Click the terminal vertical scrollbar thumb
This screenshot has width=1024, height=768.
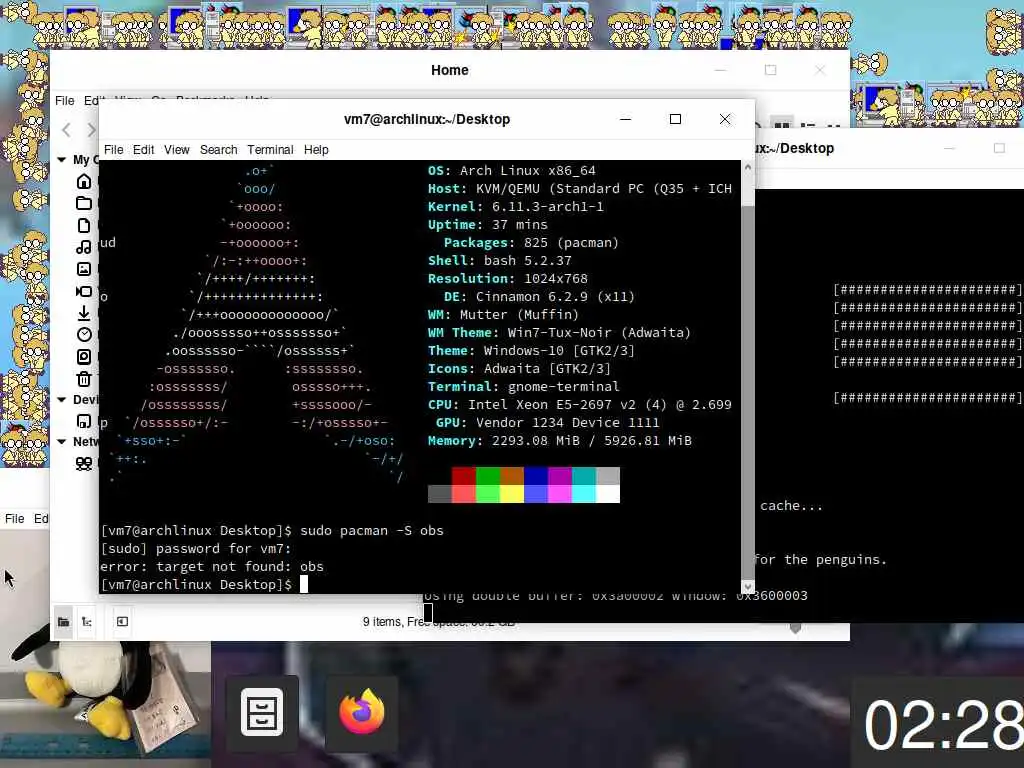[748, 392]
